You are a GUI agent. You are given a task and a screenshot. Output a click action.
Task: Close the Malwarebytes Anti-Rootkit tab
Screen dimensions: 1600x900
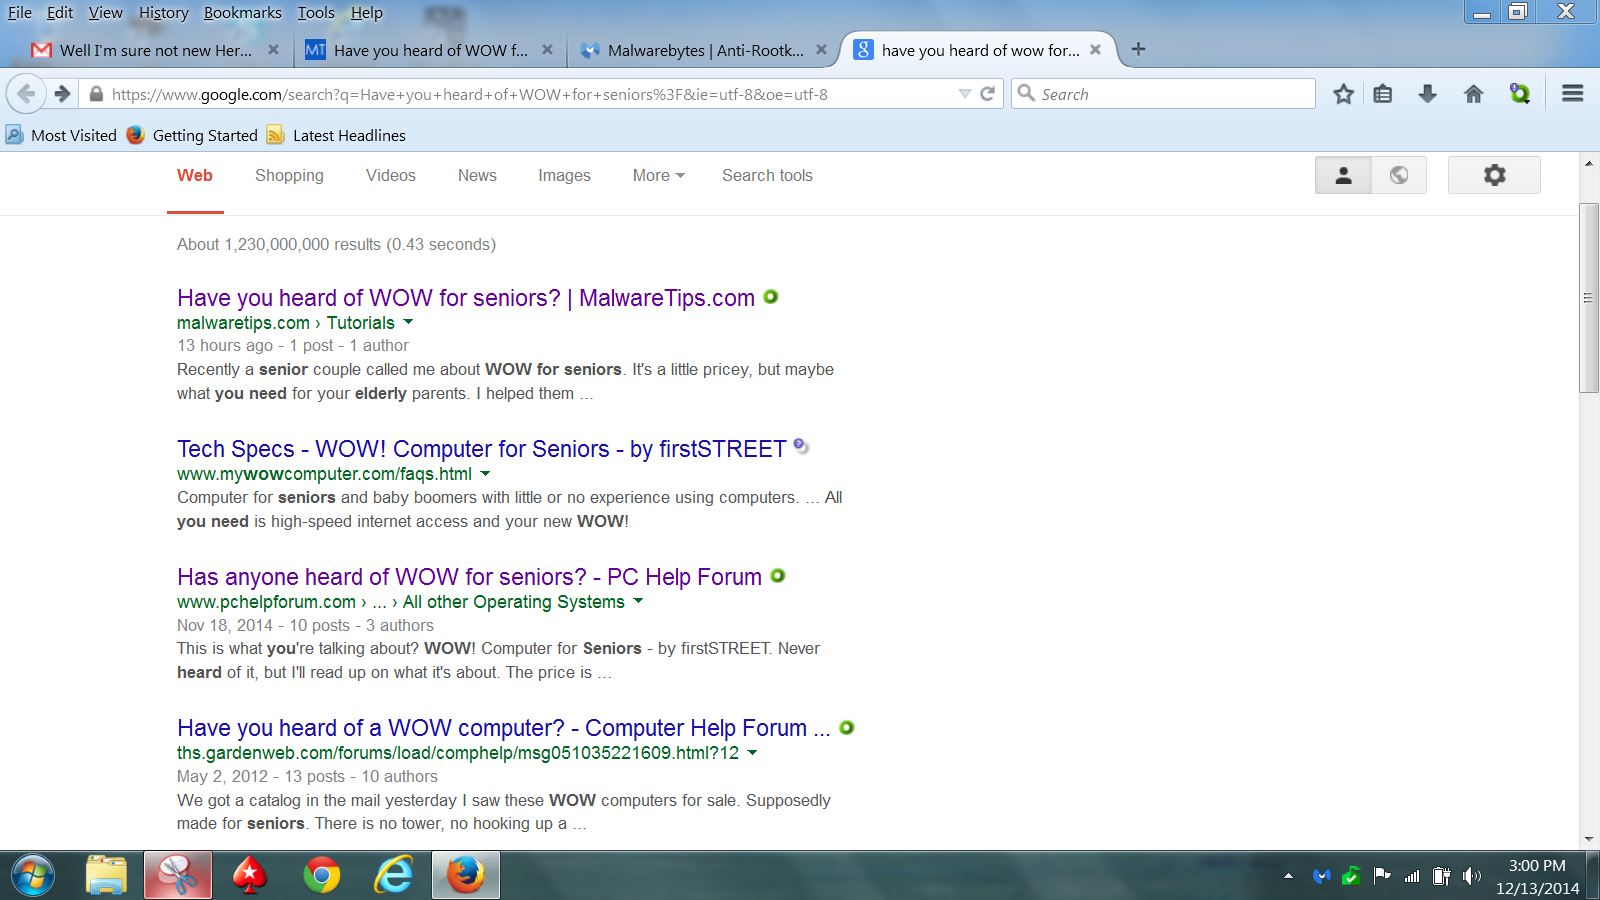tap(821, 50)
